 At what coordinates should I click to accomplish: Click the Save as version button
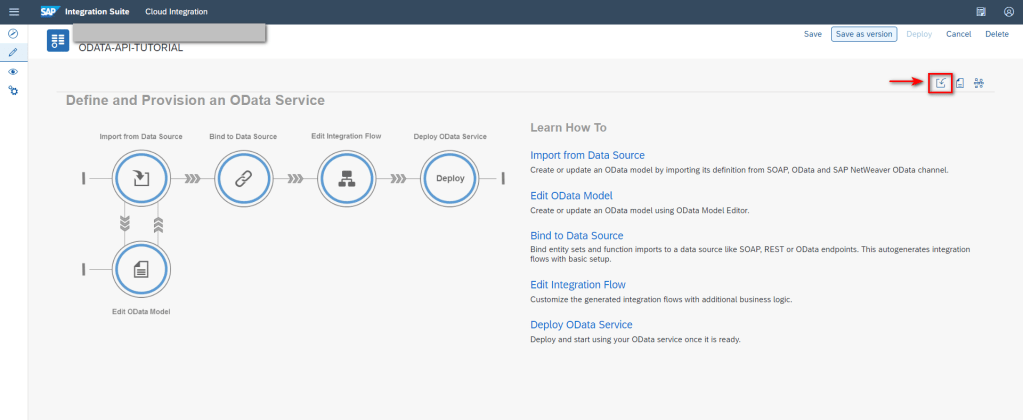click(864, 34)
